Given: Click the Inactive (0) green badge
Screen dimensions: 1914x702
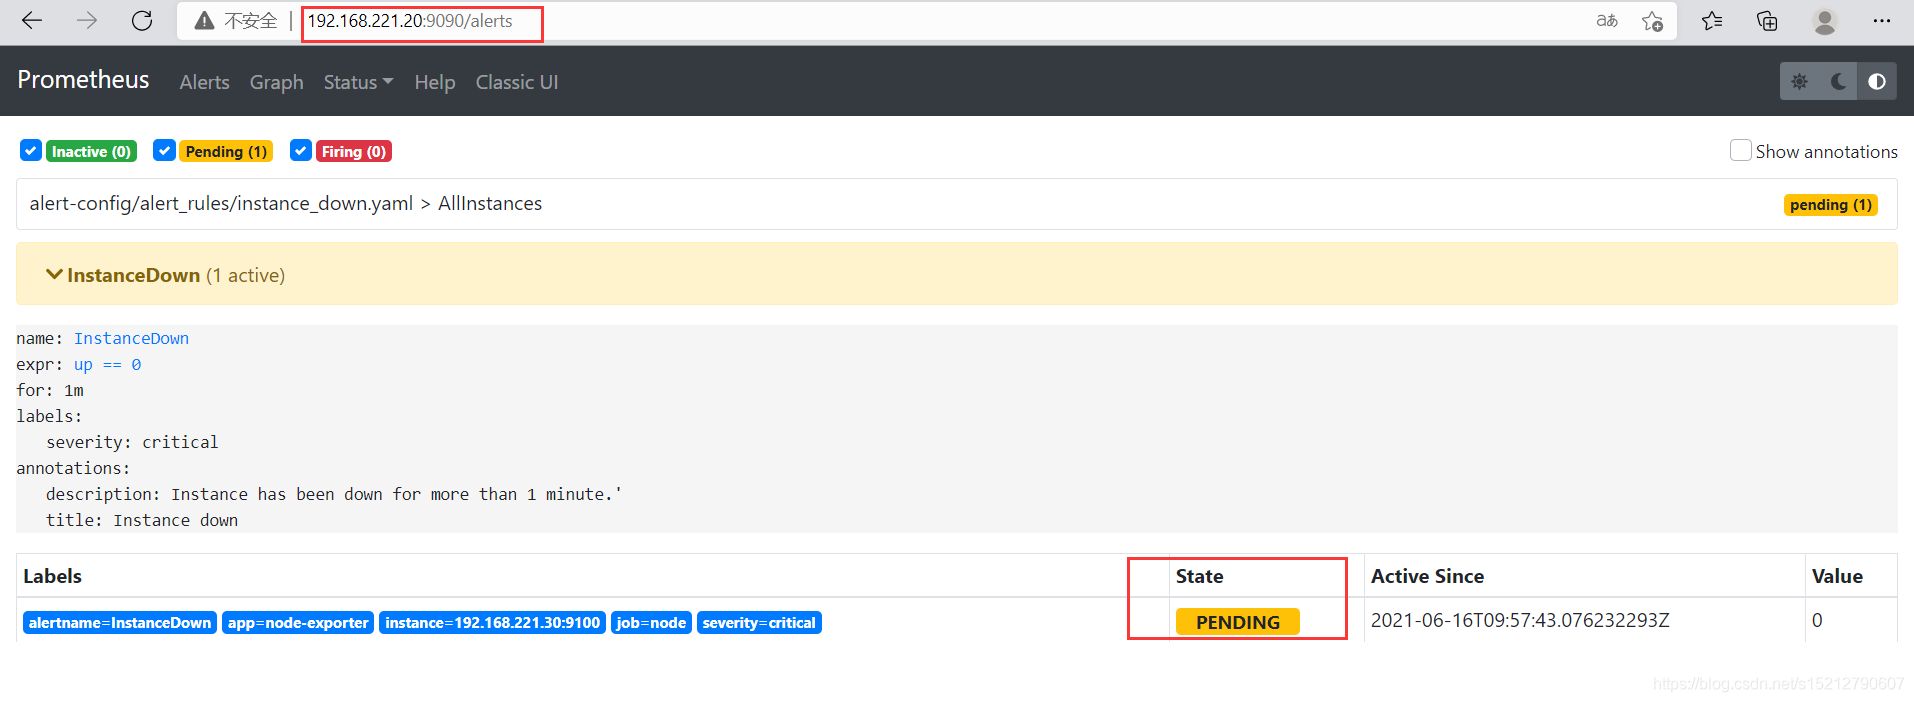Looking at the screenshot, I should coord(91,151).
